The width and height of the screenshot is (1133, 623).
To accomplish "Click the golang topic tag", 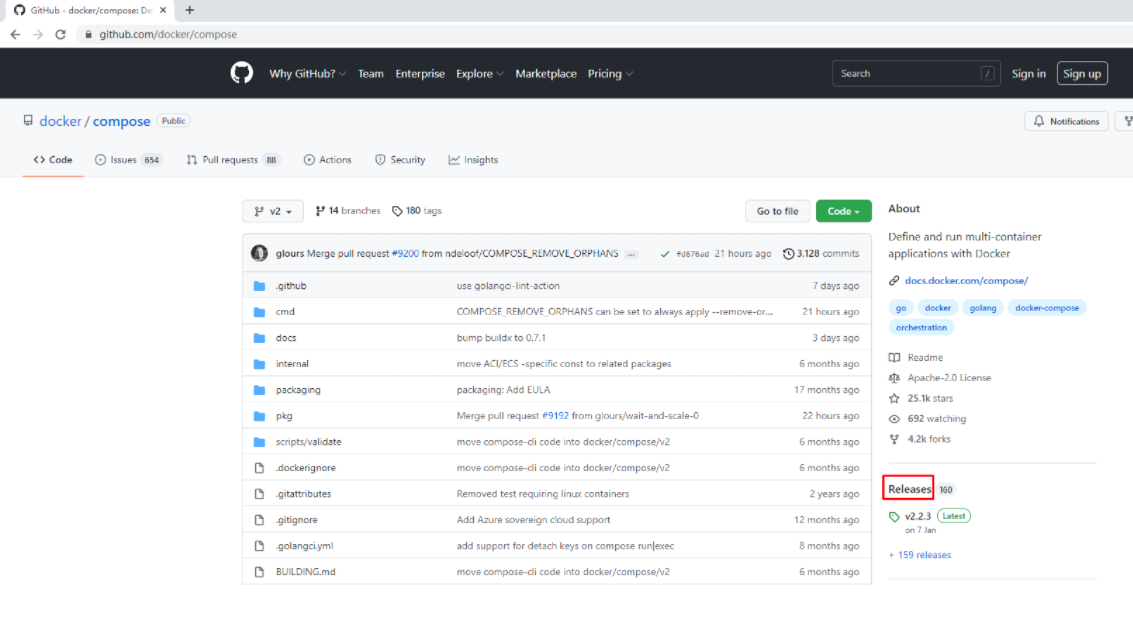I will pos(983,308).
